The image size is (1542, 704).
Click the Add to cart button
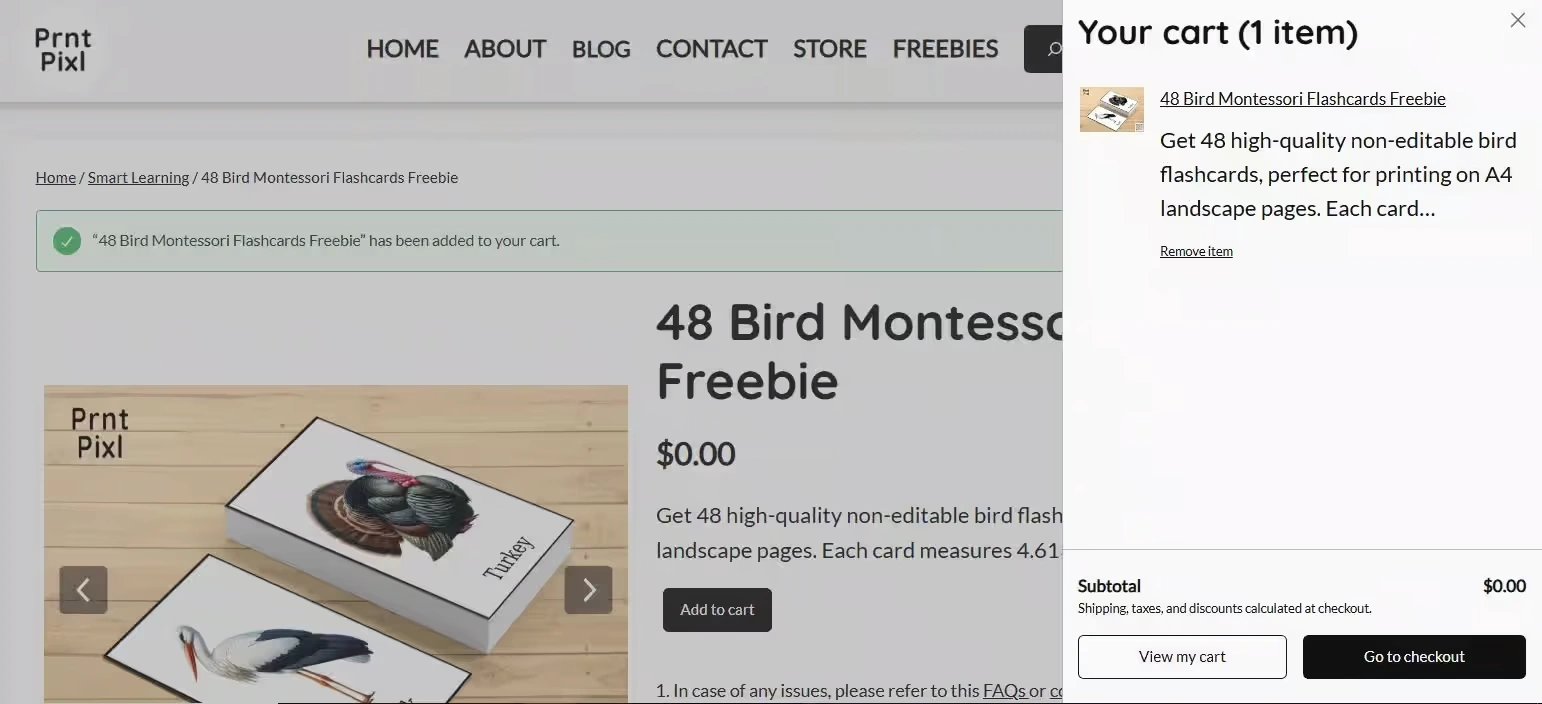717,610
